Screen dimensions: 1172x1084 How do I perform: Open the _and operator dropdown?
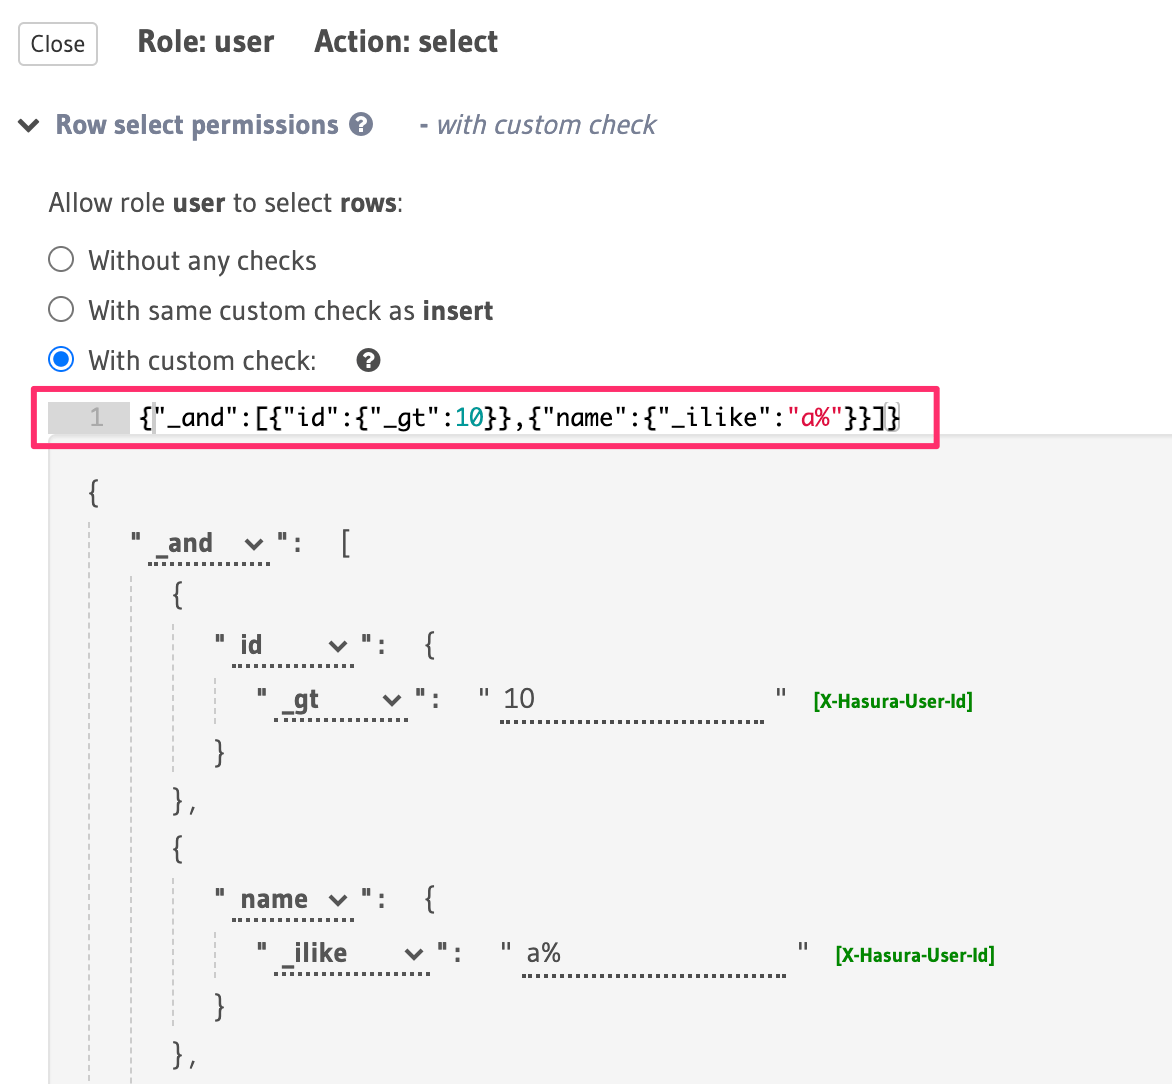[209, 544]
